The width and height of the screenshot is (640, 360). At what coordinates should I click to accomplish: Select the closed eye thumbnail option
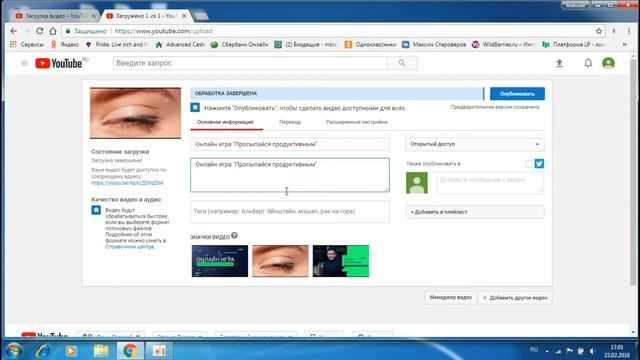pos(280,261)
